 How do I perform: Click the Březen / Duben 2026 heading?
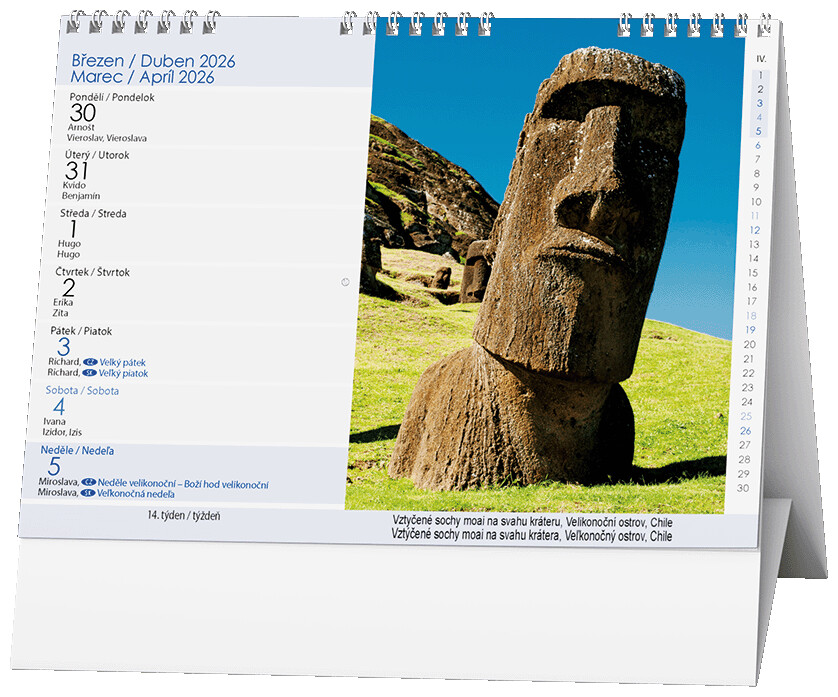click(153, 61)
